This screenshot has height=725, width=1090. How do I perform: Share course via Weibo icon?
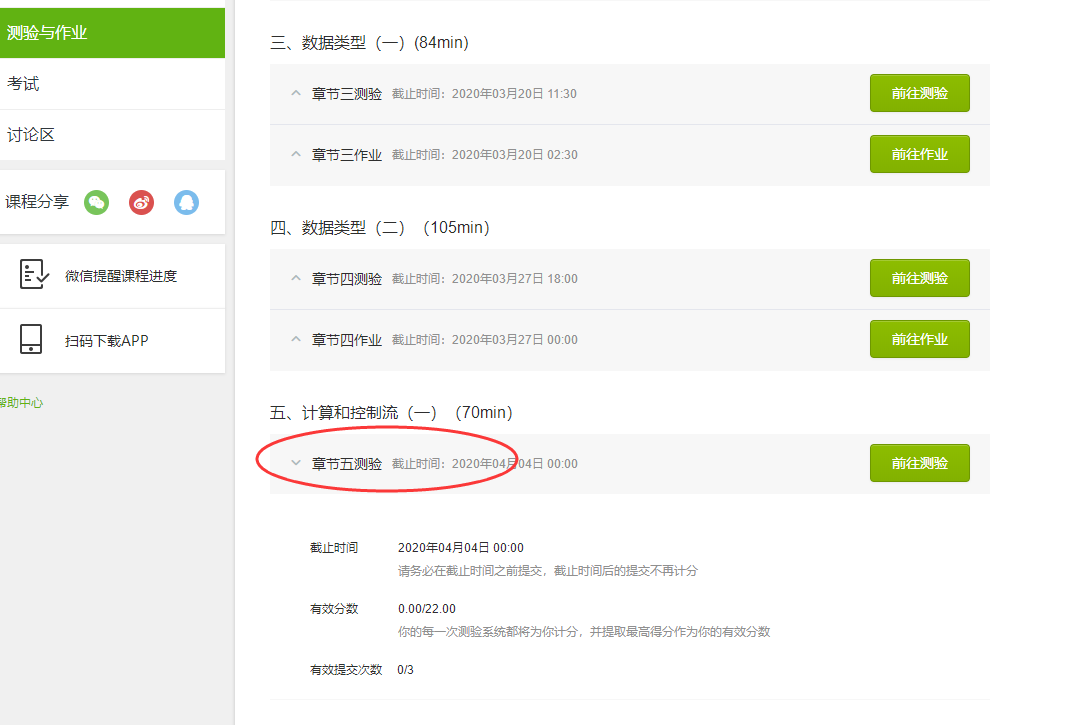[141, 202]
